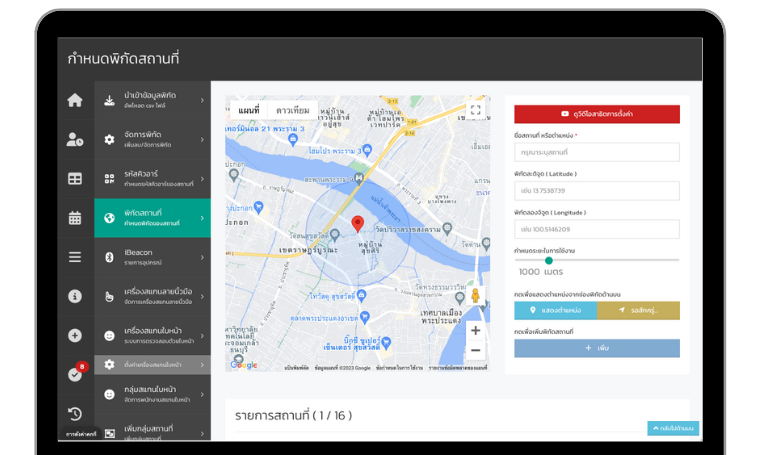Click the โฮมโปร พระราม 3 shopping marker

click(x=367, y=150)
